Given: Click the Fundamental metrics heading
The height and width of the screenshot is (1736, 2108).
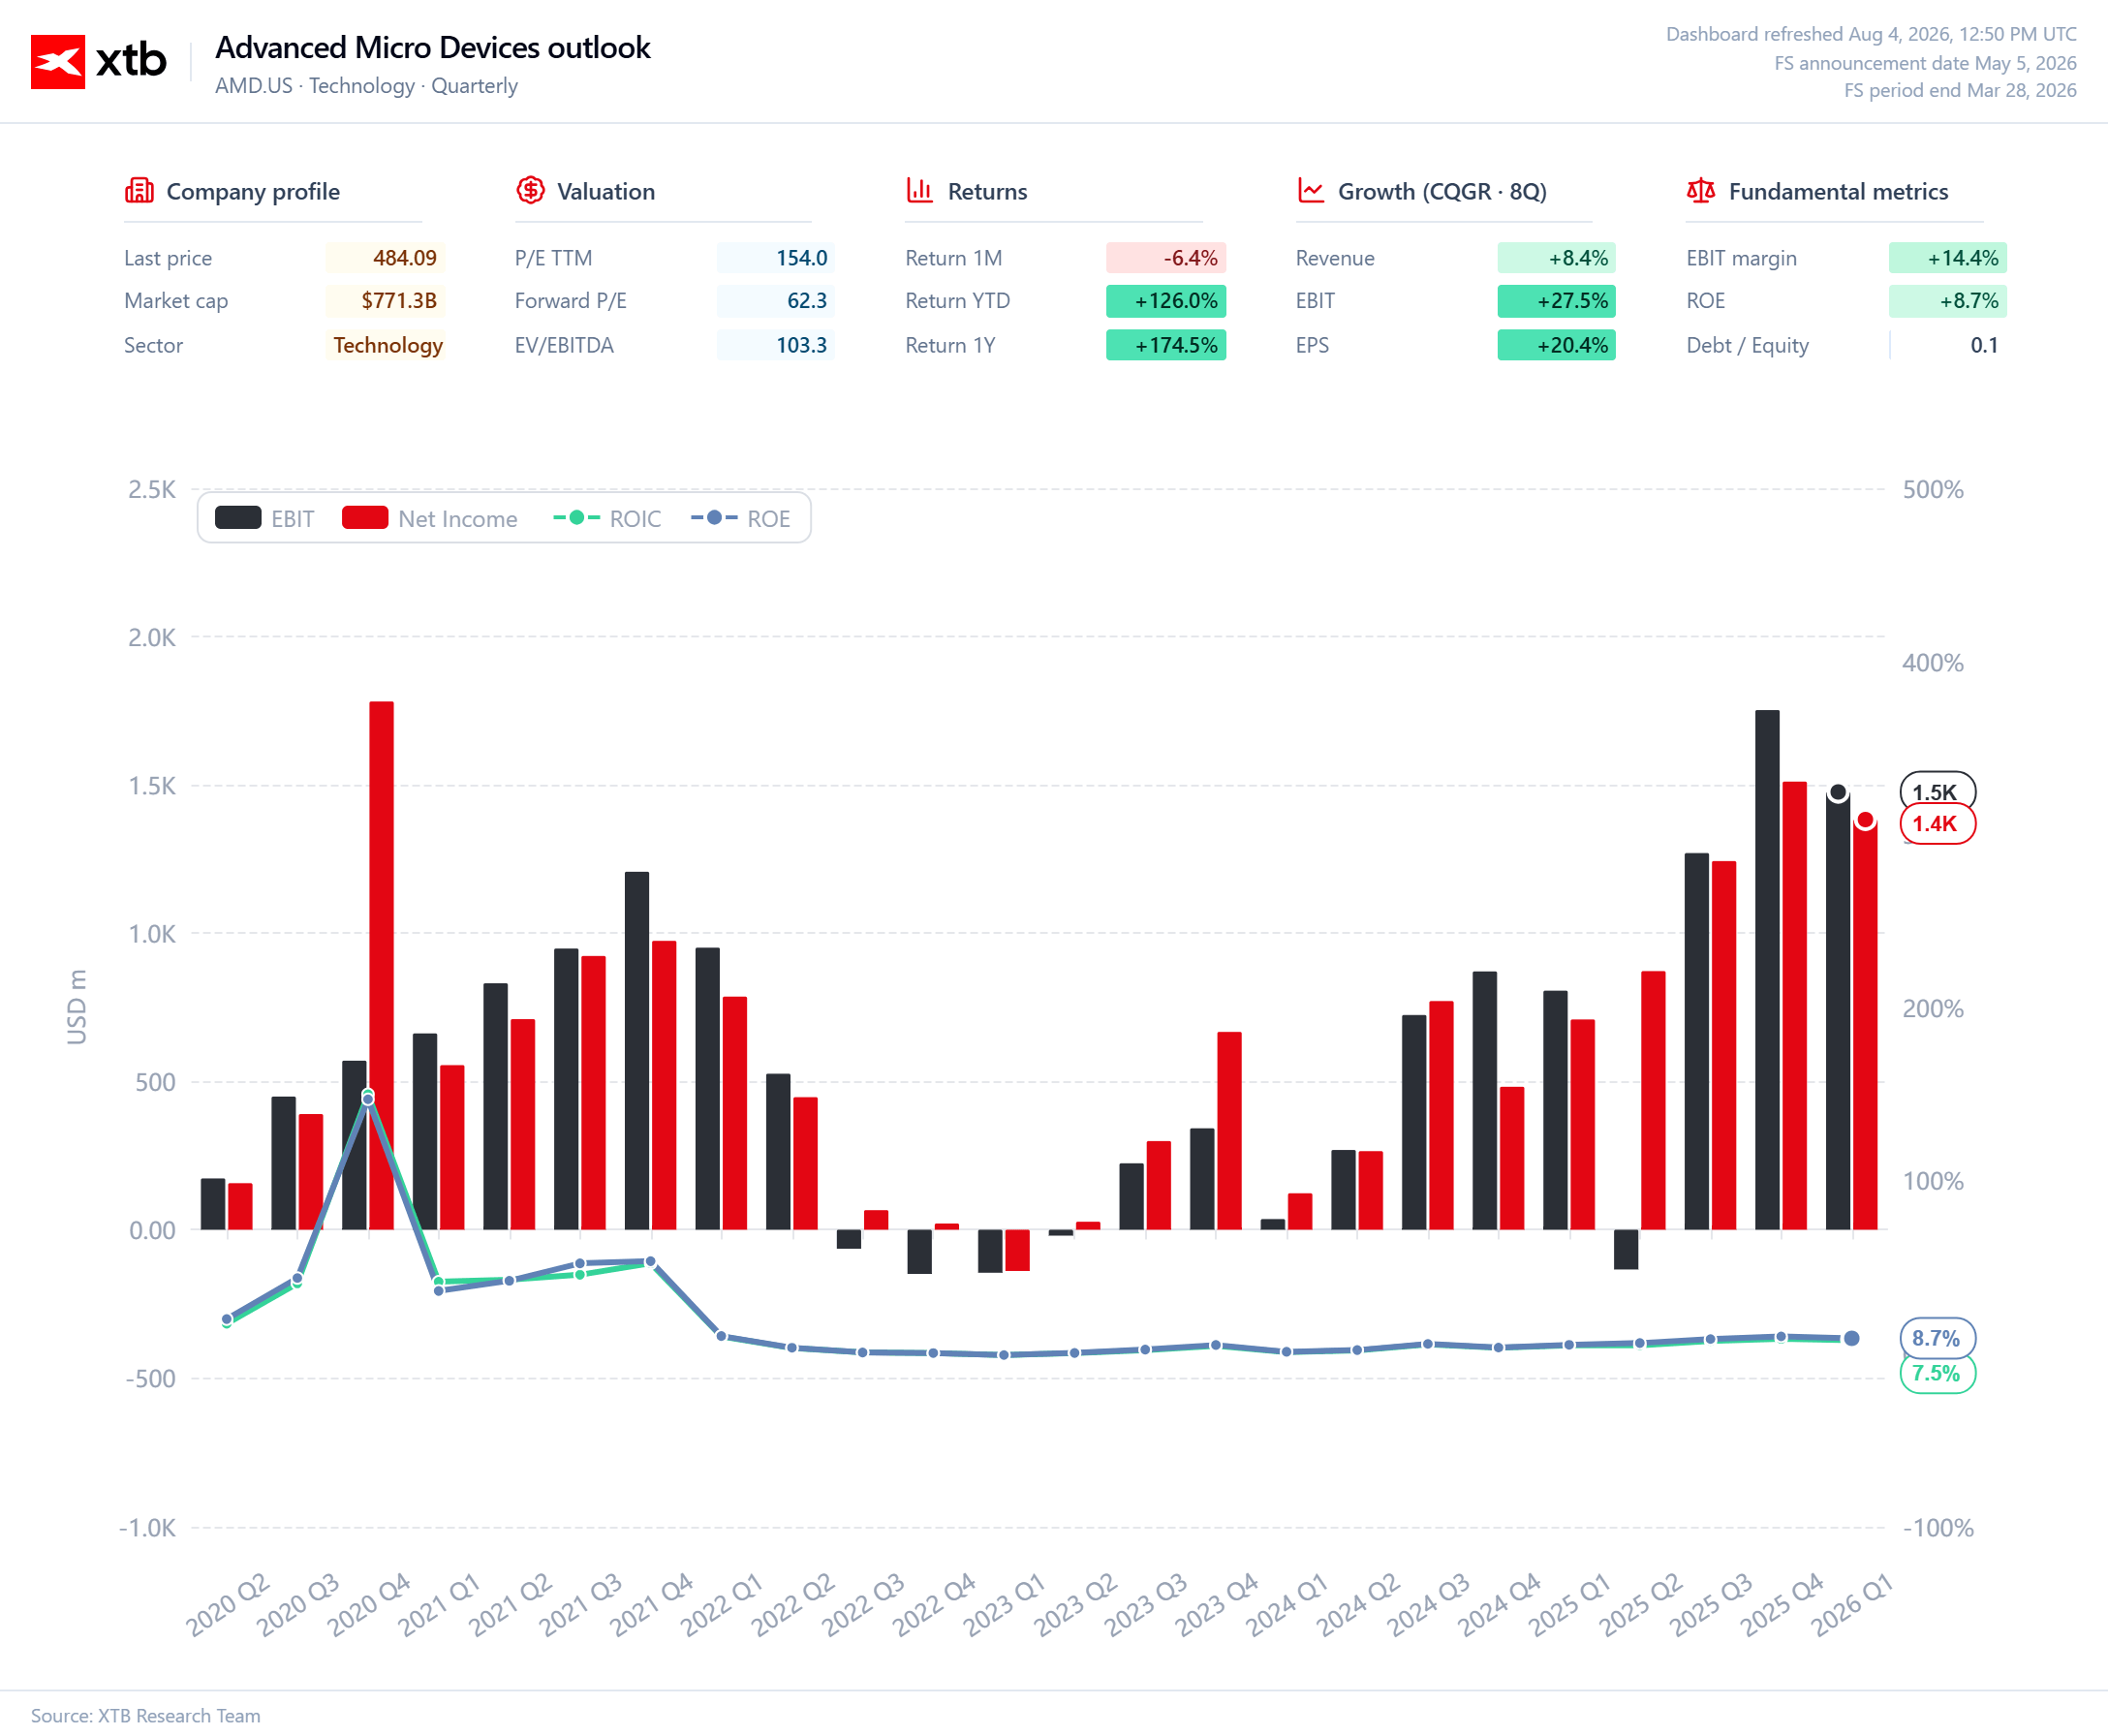Looking at the screenshot, I should click(1838, 191).
